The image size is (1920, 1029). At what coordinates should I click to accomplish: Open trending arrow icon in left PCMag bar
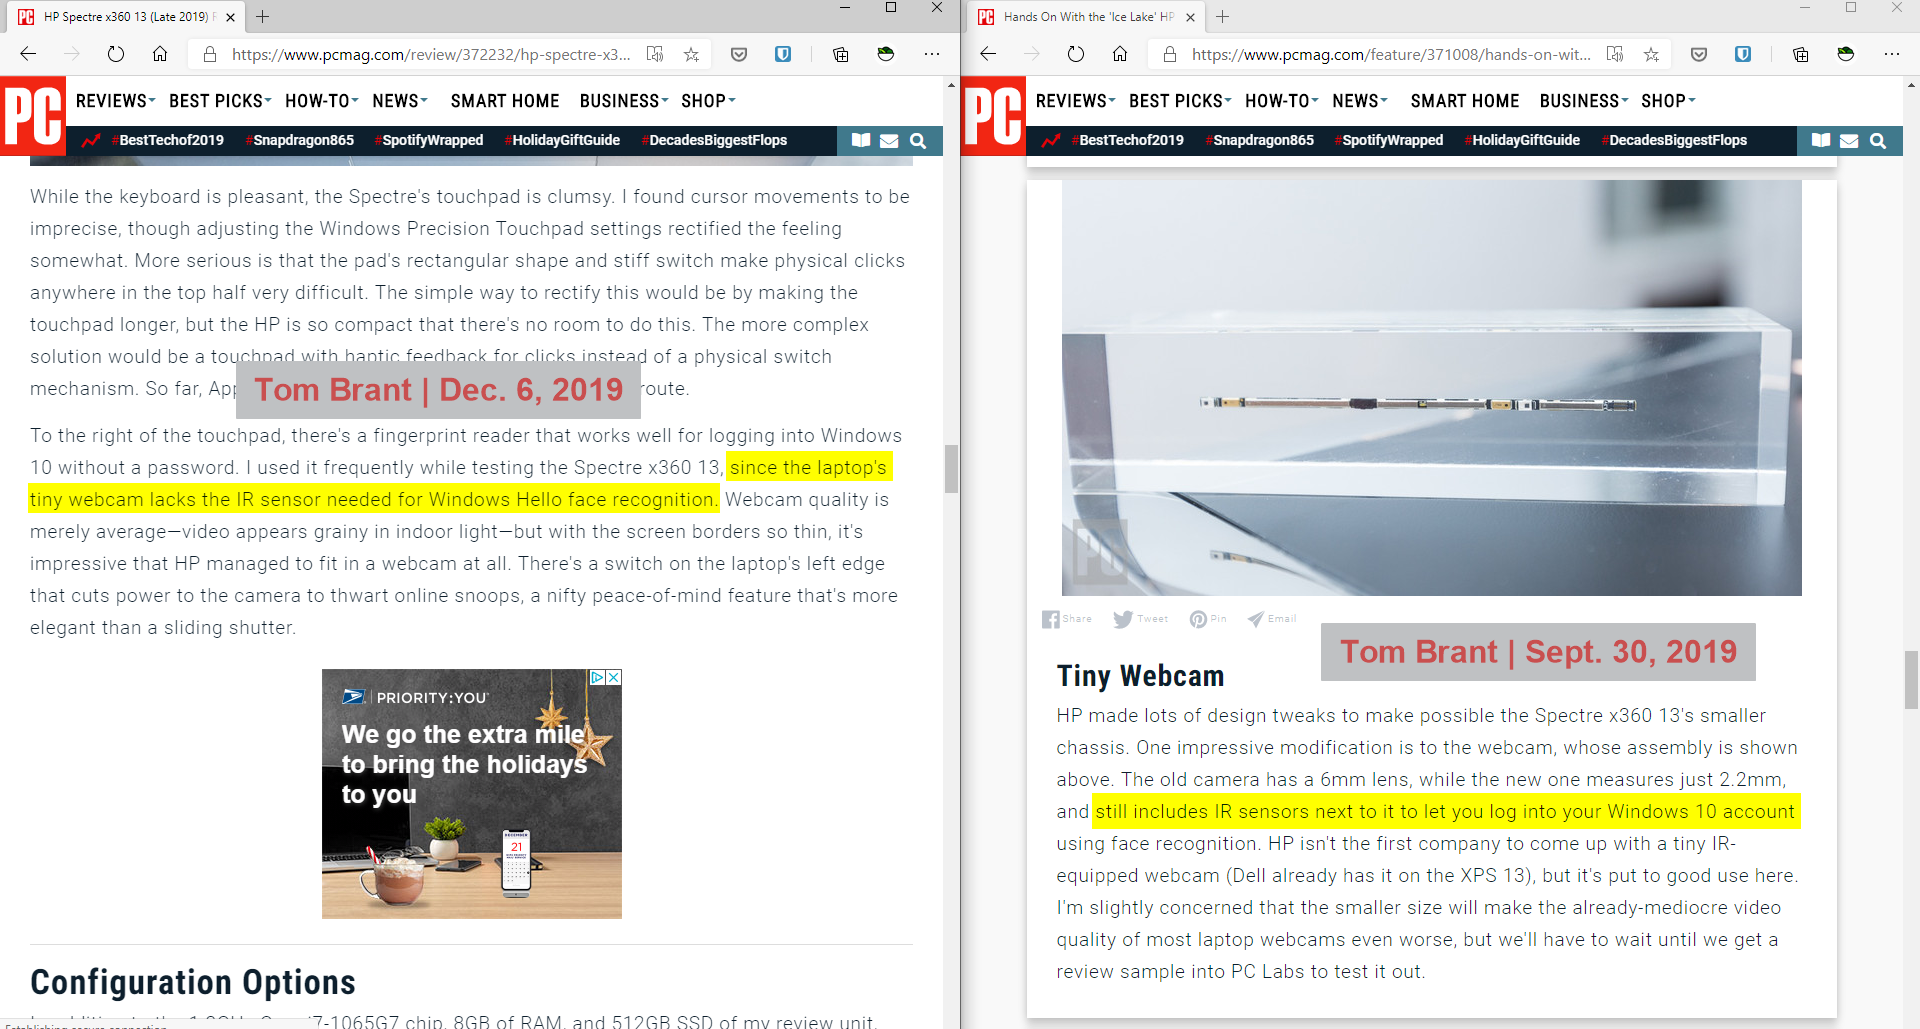pyautogui.click(x=91, y=141)
